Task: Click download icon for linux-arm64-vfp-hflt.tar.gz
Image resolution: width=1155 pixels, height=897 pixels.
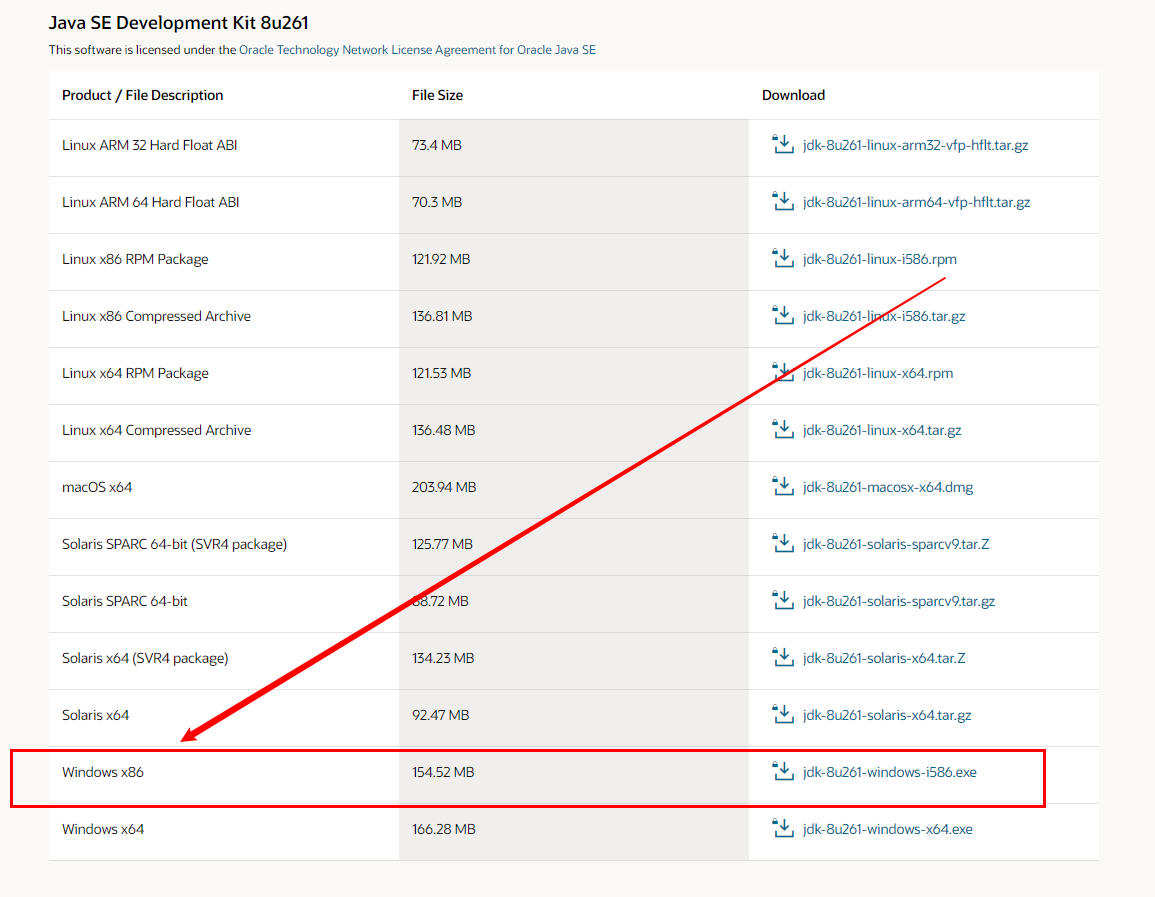Action: click(x=782, y=201)
